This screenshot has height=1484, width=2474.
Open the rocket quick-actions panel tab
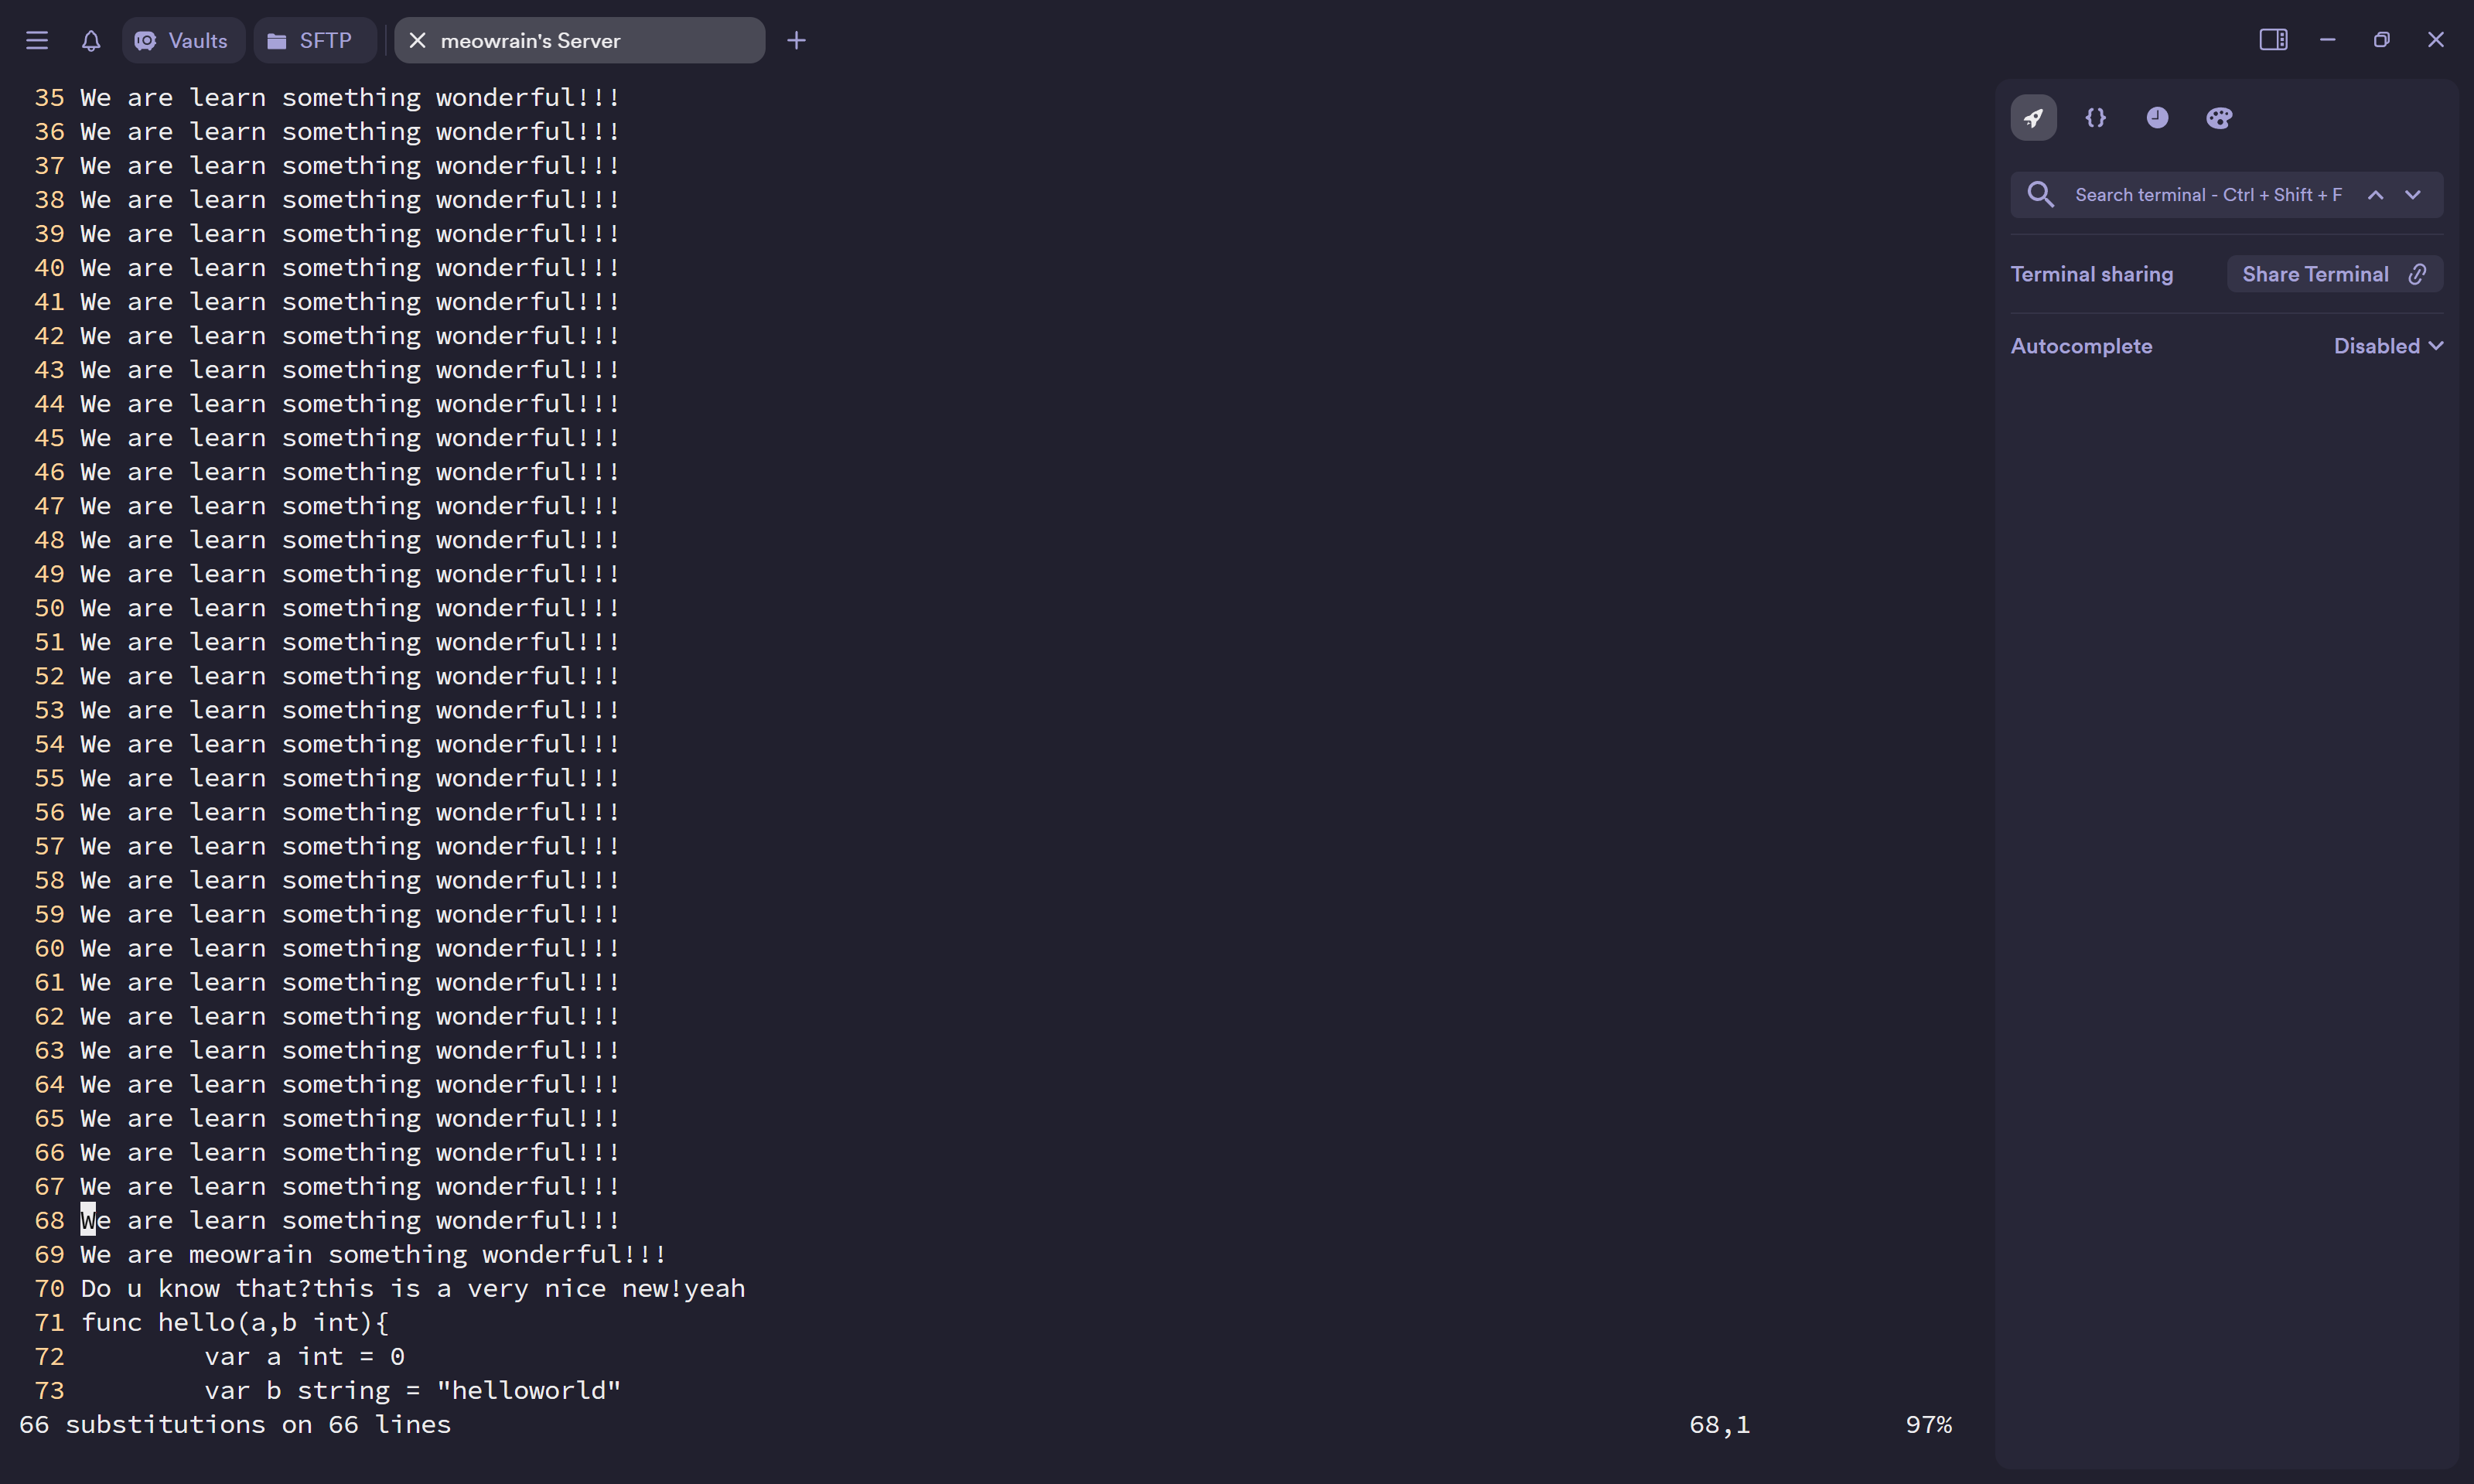pyautogui.click(x=2033, y=118)
